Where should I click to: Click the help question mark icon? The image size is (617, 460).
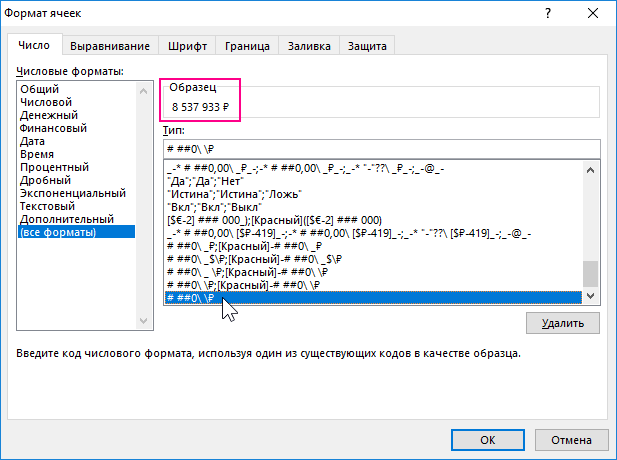[548, 14]
